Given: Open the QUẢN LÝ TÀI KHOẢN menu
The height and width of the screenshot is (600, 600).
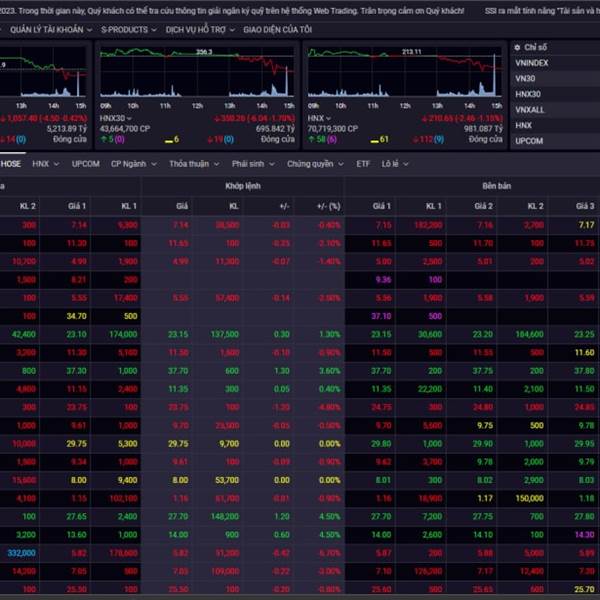Looking at the screenshot, I should click(51, 29).
